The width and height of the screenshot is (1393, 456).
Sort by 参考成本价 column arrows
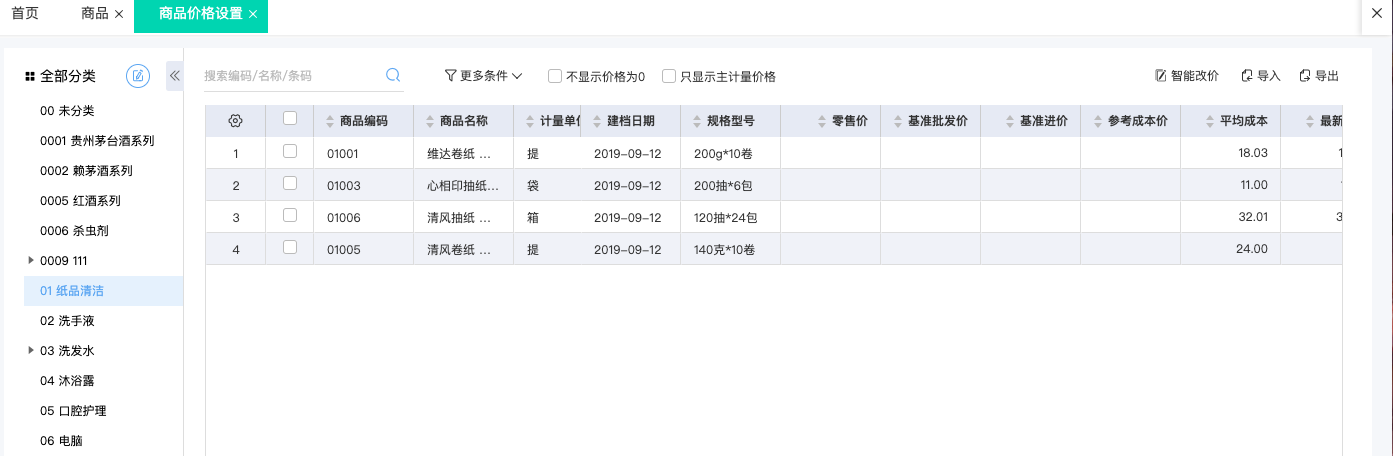pos(1099,122)
